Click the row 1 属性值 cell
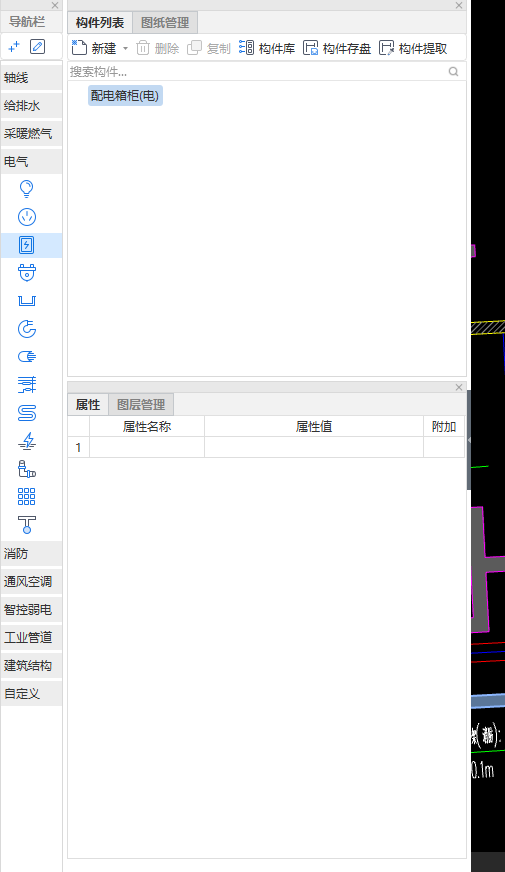 [314, 447]
